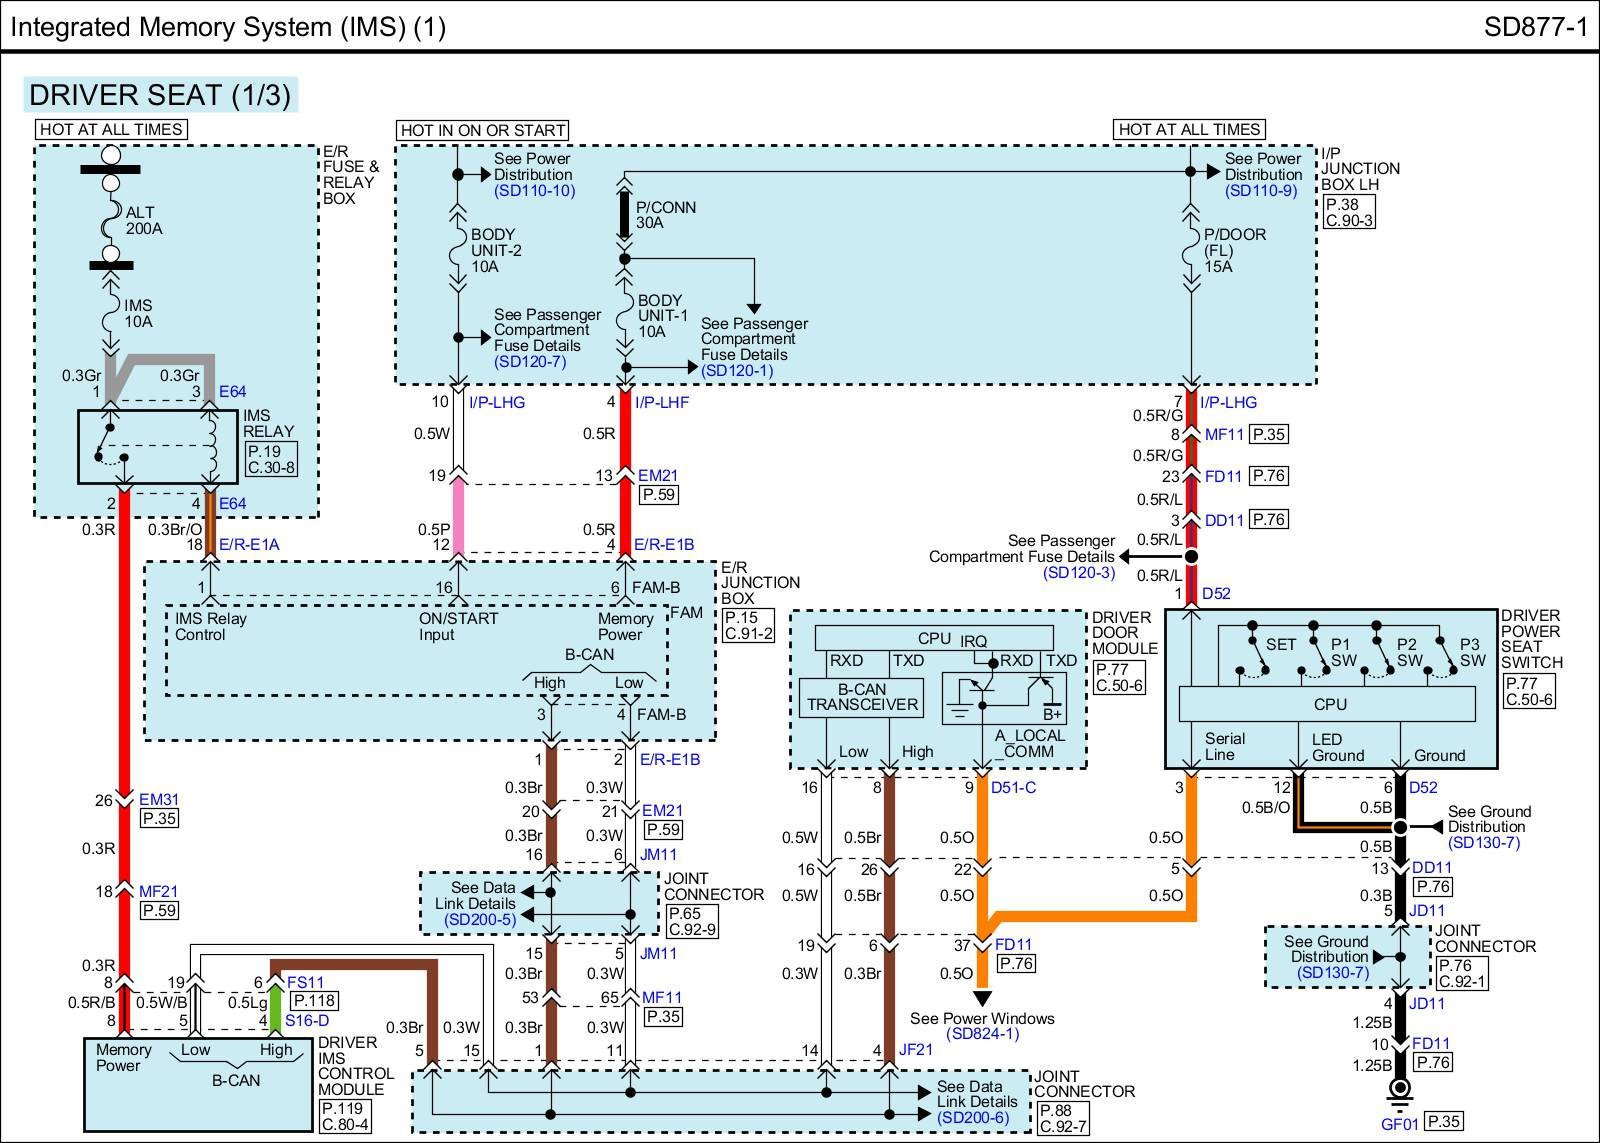Click the pink 0.5P wire segment

point(458,515)
